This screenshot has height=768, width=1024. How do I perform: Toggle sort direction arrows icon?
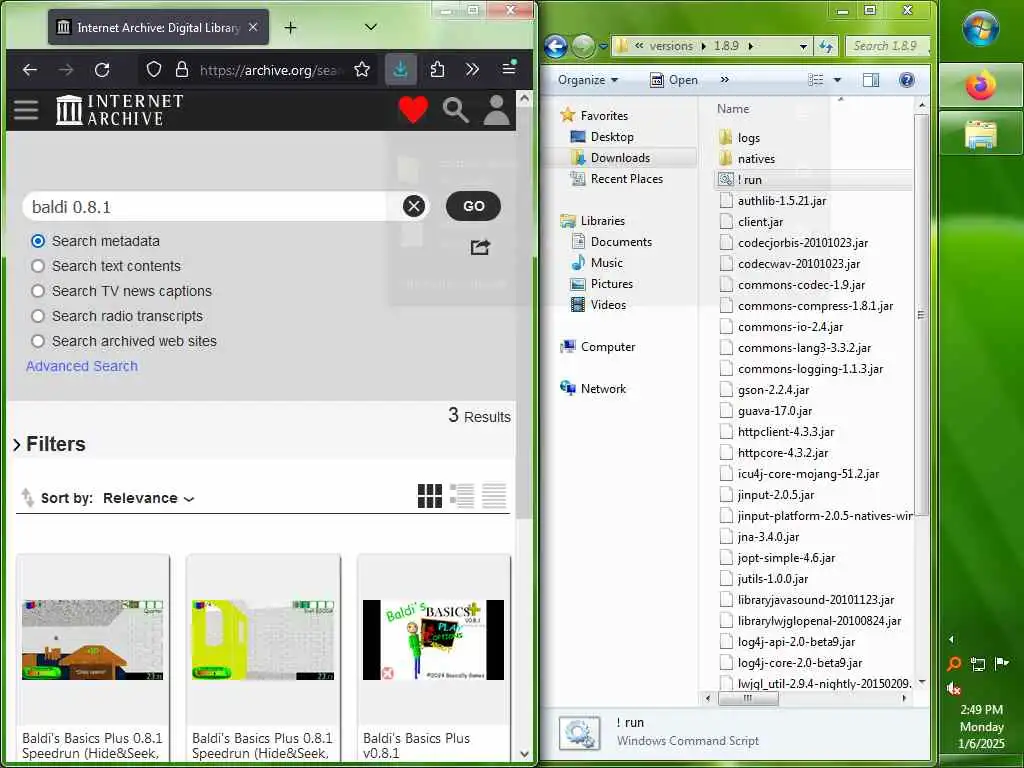[27, 498]
